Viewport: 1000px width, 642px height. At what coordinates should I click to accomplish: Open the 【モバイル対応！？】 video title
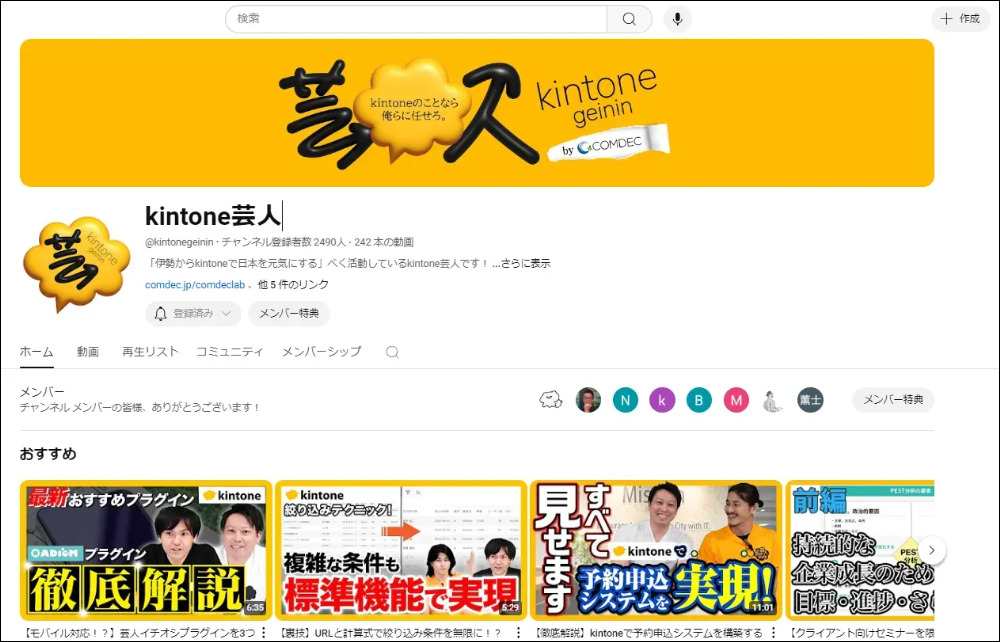140,633
